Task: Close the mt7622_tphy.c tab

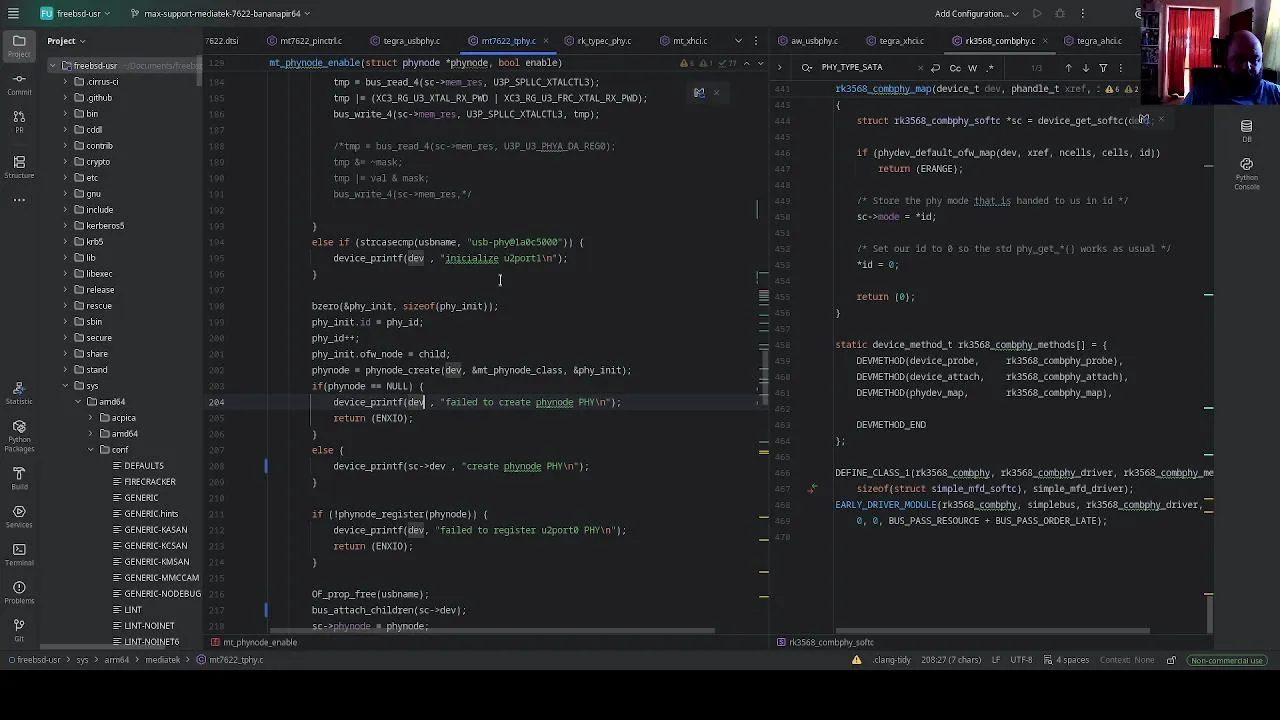Action: pos(545,41)
